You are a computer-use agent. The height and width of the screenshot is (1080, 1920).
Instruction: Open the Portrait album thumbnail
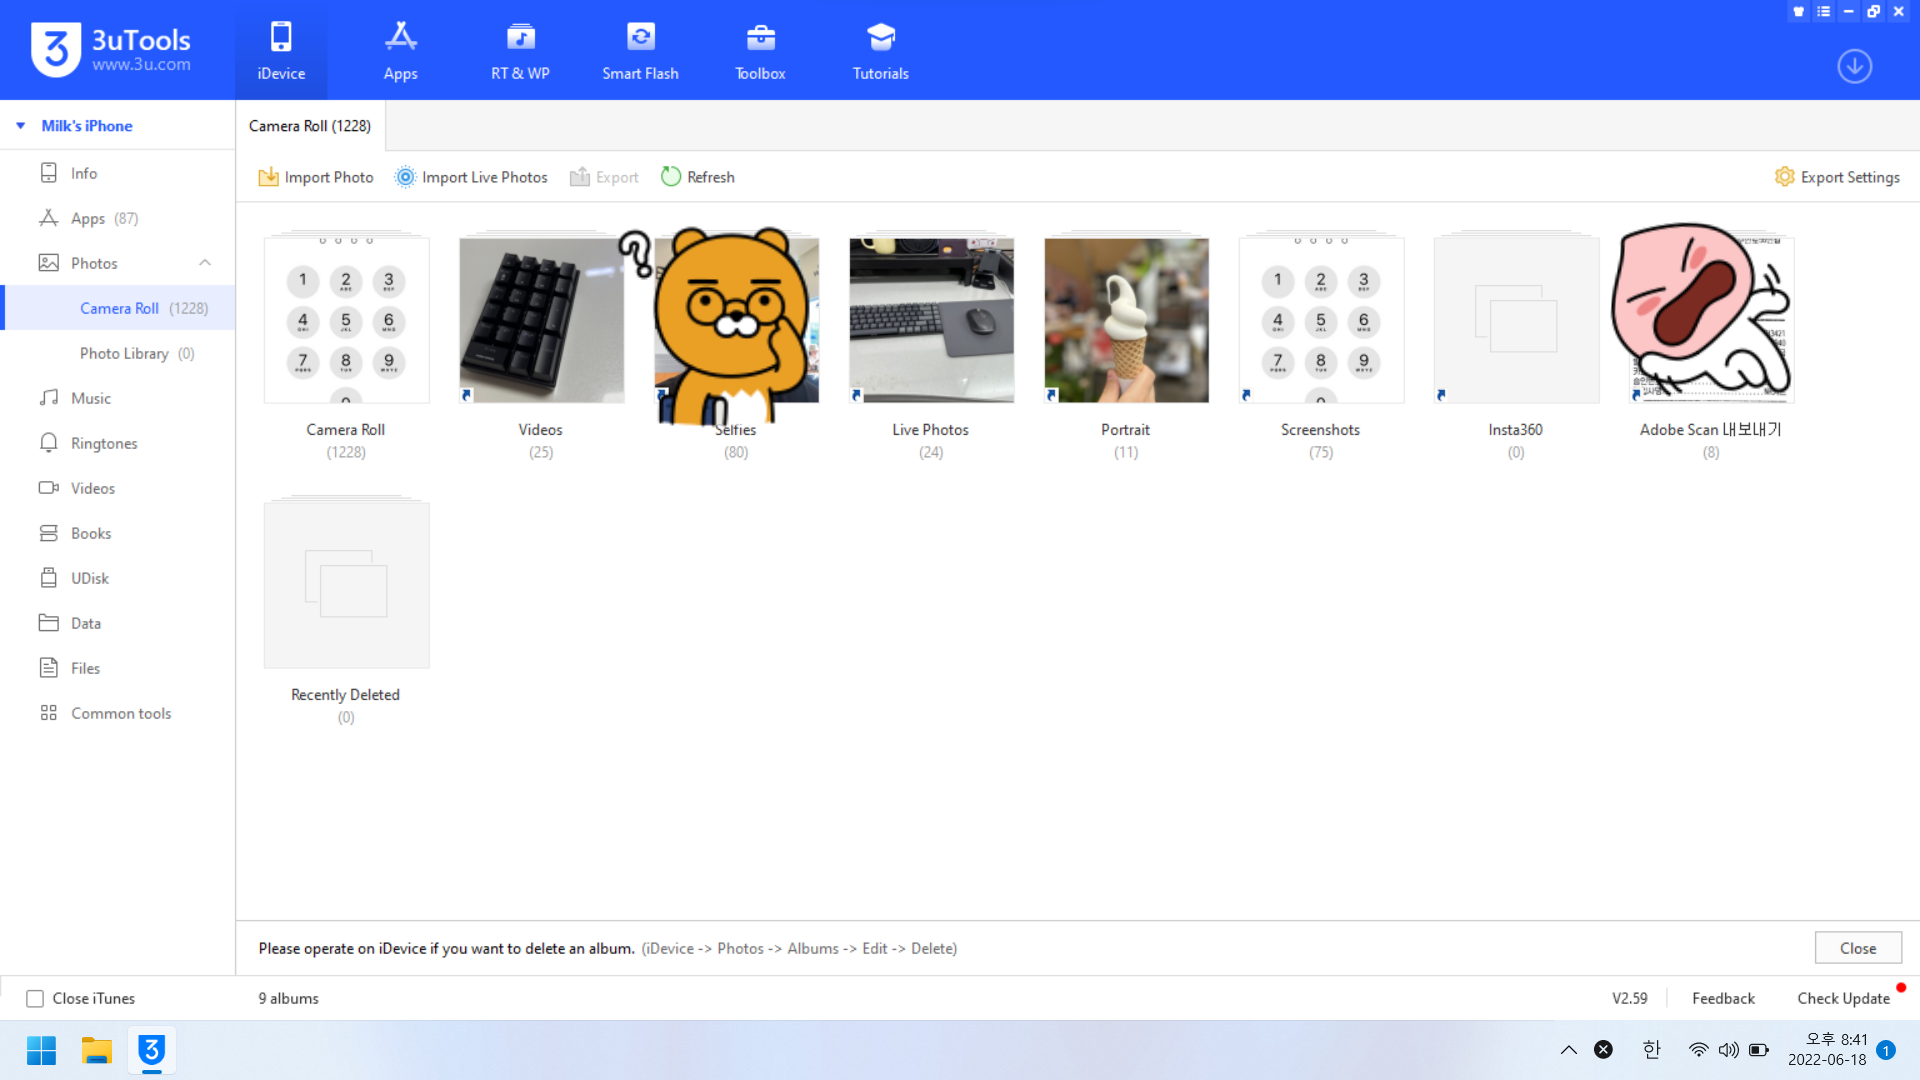coord(1126,320)
